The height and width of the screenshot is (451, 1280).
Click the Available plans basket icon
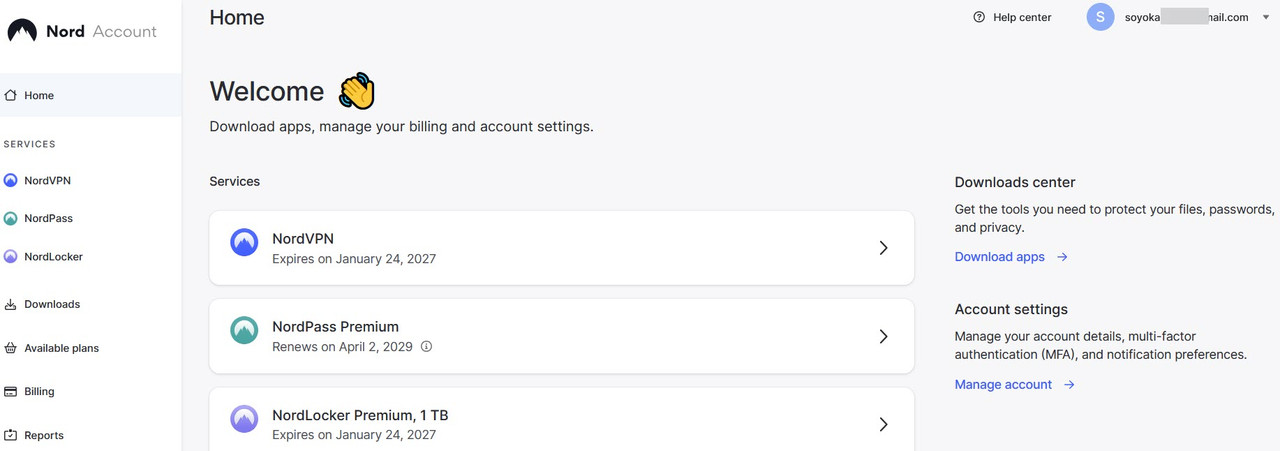[11, 348]
